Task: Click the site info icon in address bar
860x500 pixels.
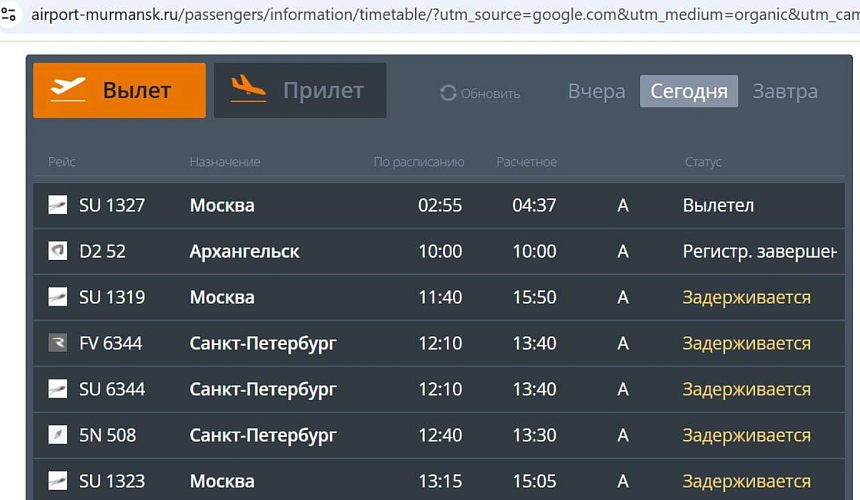Action: coord(9,15)
